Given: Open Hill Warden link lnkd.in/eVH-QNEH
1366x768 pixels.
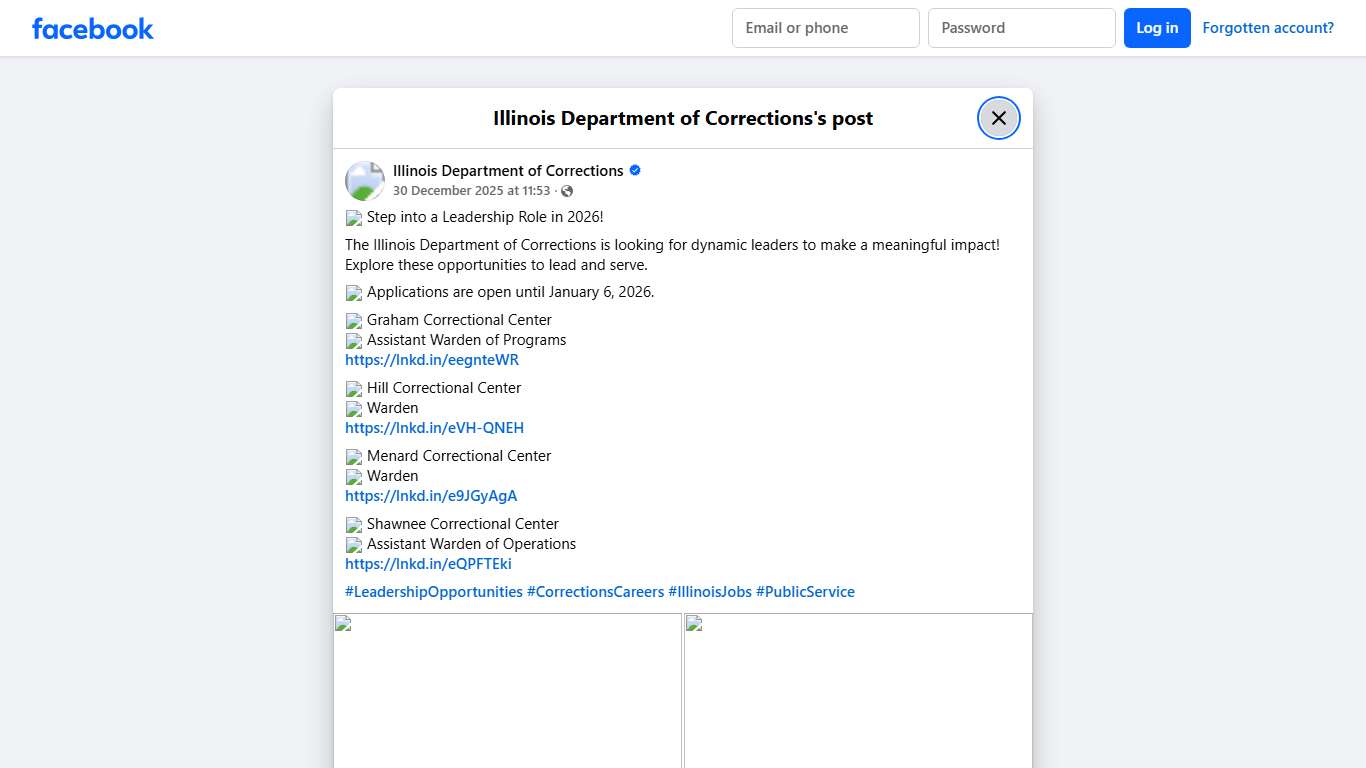Looking at the screenshot, I should pyautogui.click(x=434, y=428).
